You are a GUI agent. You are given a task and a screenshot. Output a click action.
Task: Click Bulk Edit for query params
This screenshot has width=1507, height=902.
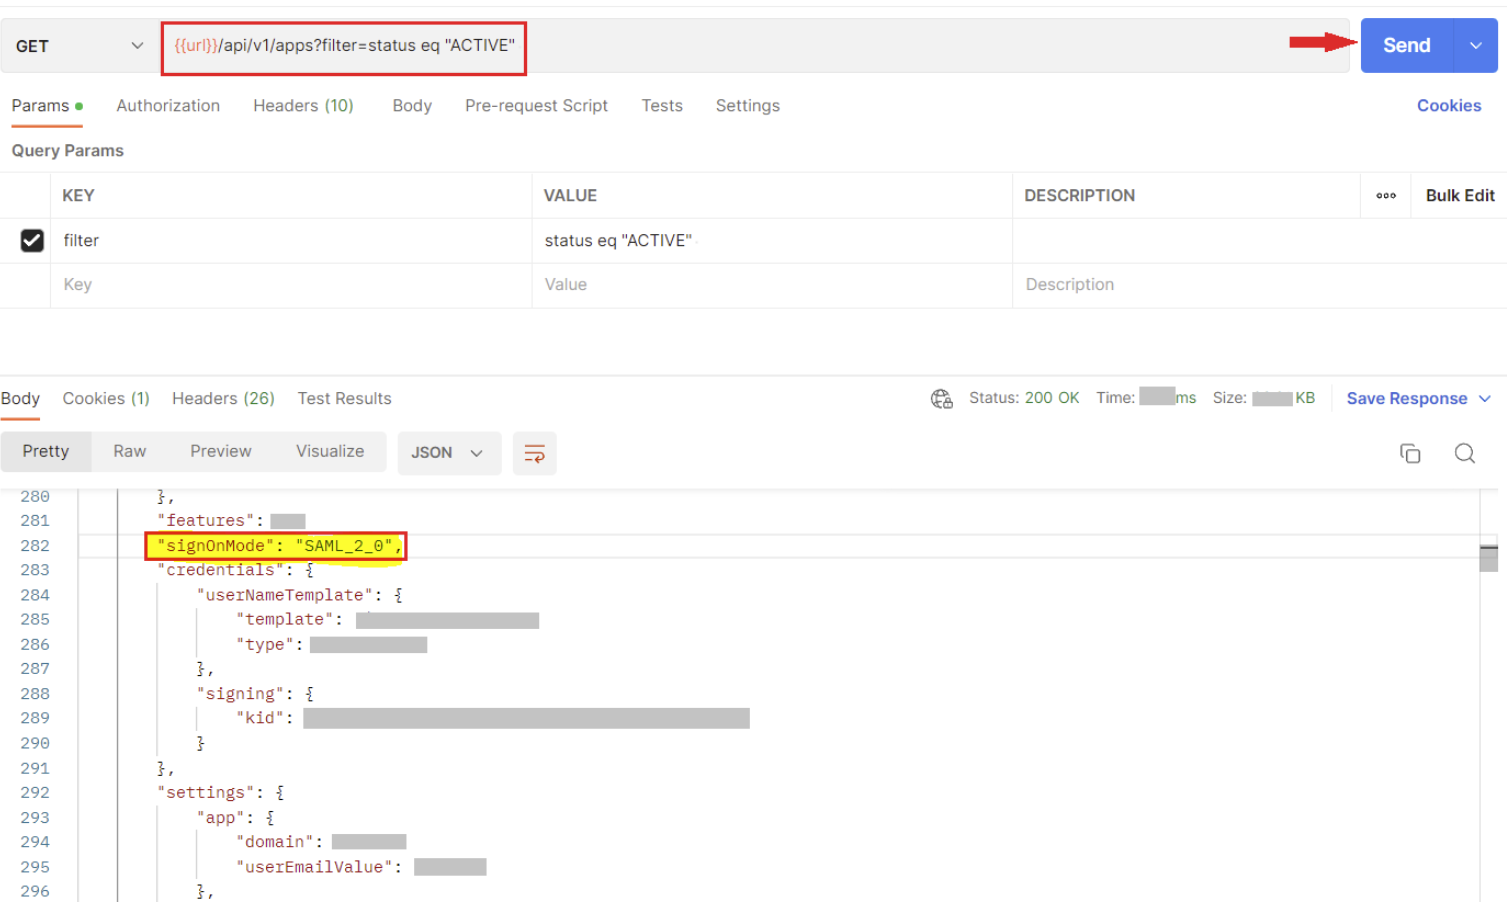[x=1459, y=196]
